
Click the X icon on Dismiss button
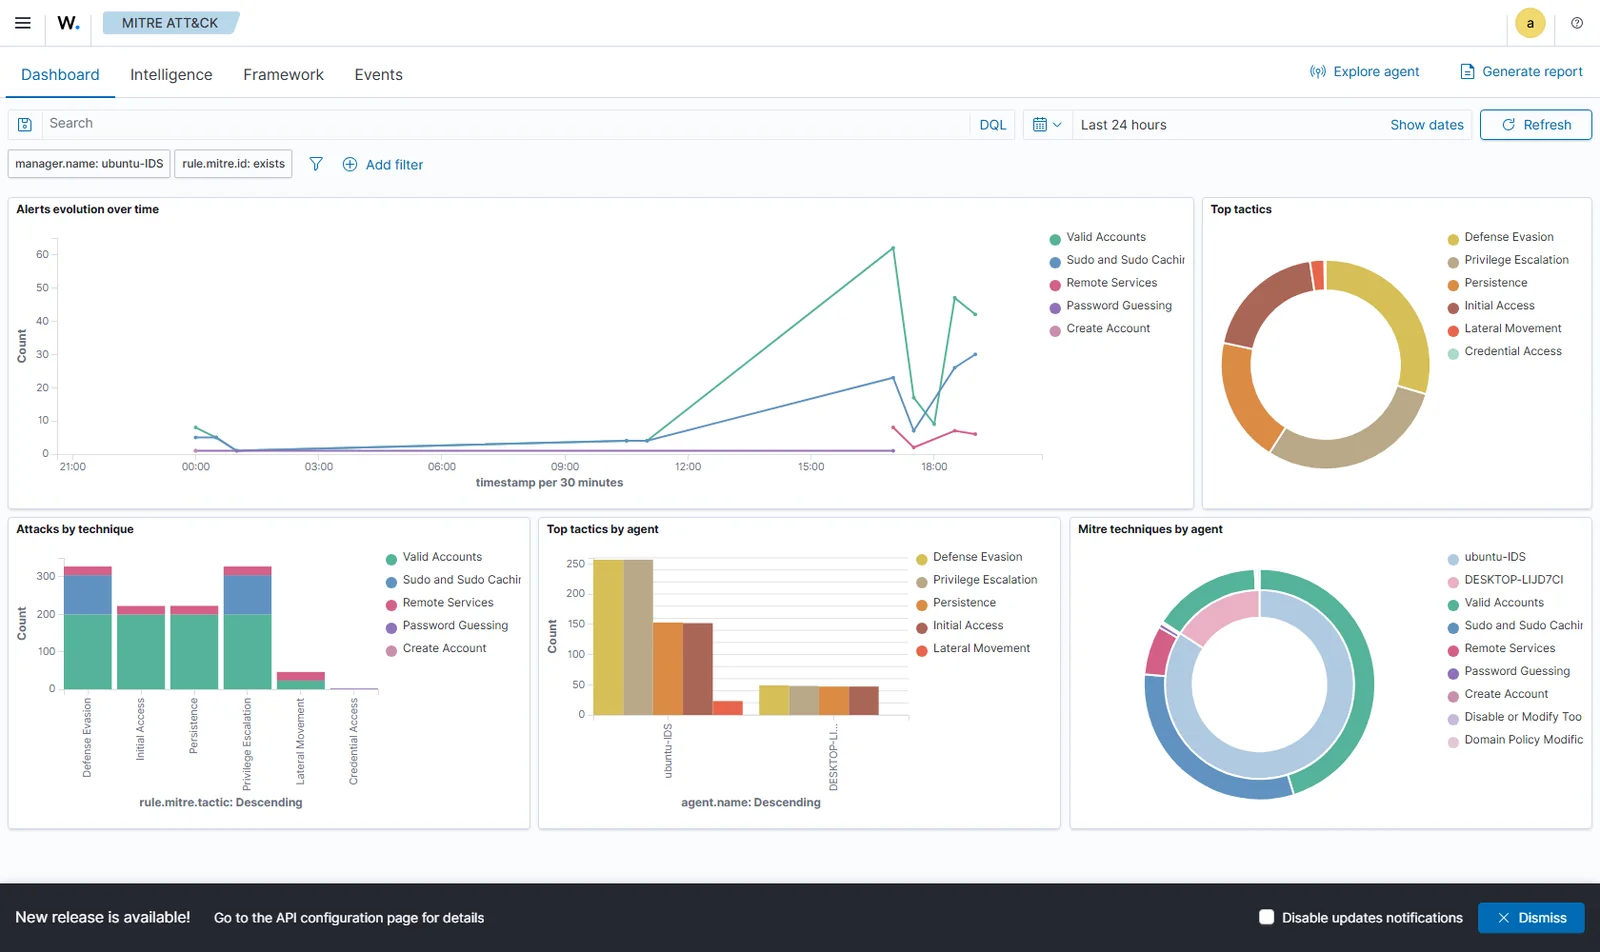(1503, 918)
